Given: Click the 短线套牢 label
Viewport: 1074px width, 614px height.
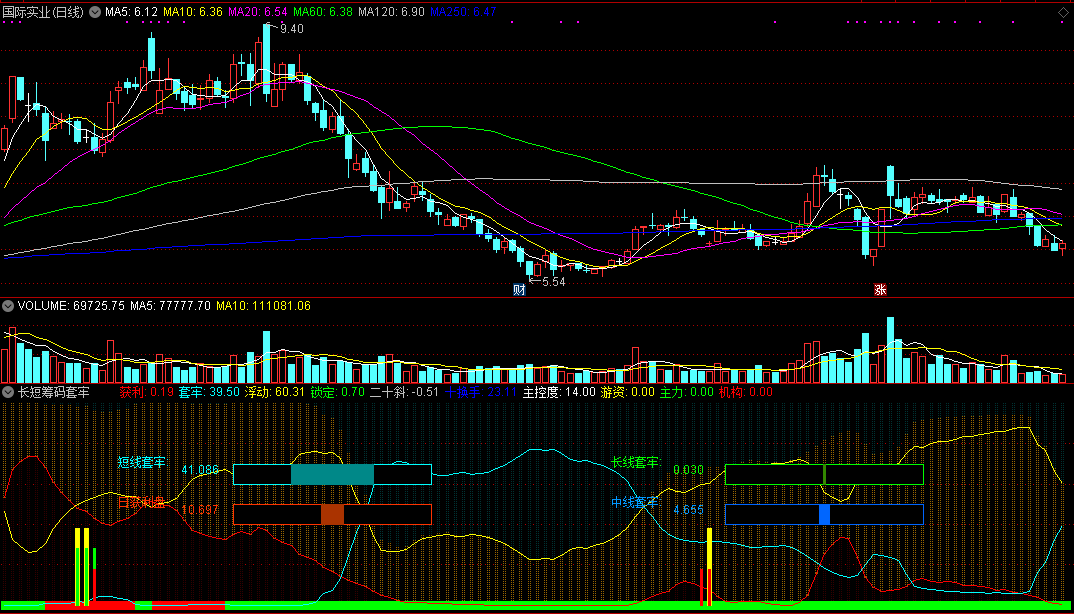Looking at the screenshot, I should pos(141,463).
